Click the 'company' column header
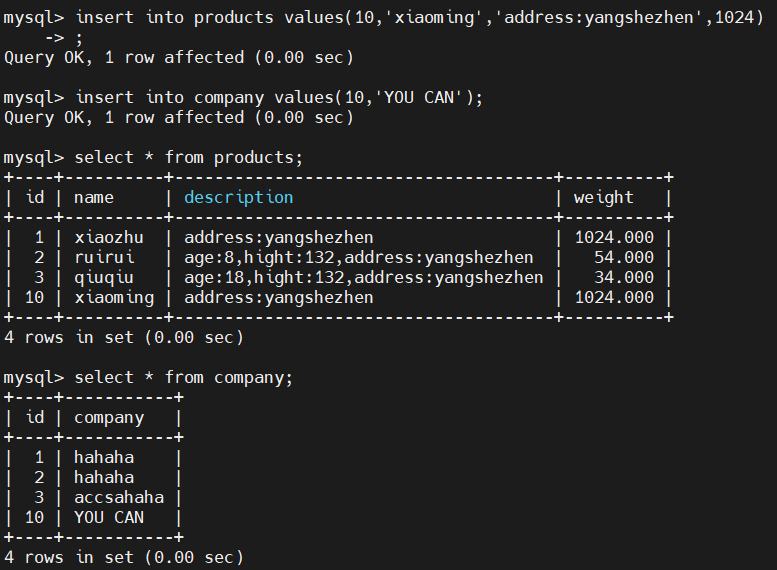This screenshot has height=570, width=777. tap(108, 418)
